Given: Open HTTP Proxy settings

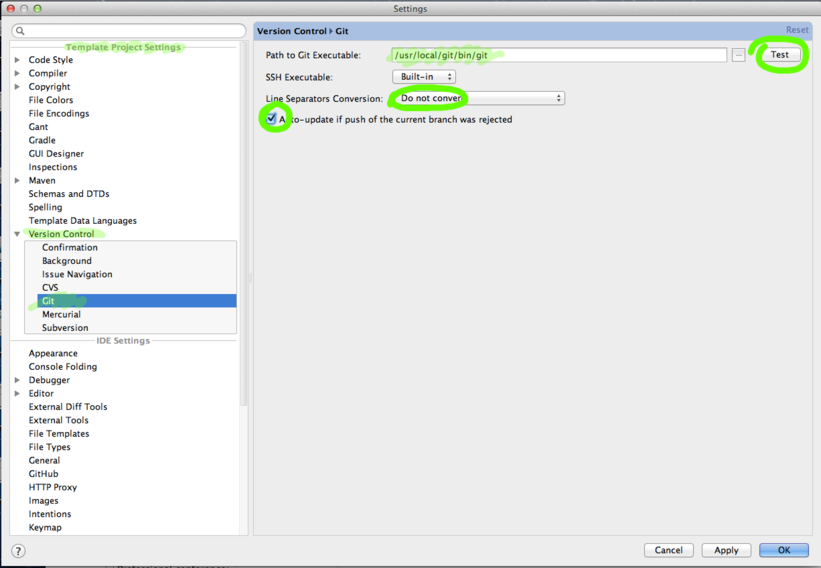Looking at the screenshot, I should (x=53, y=487).
